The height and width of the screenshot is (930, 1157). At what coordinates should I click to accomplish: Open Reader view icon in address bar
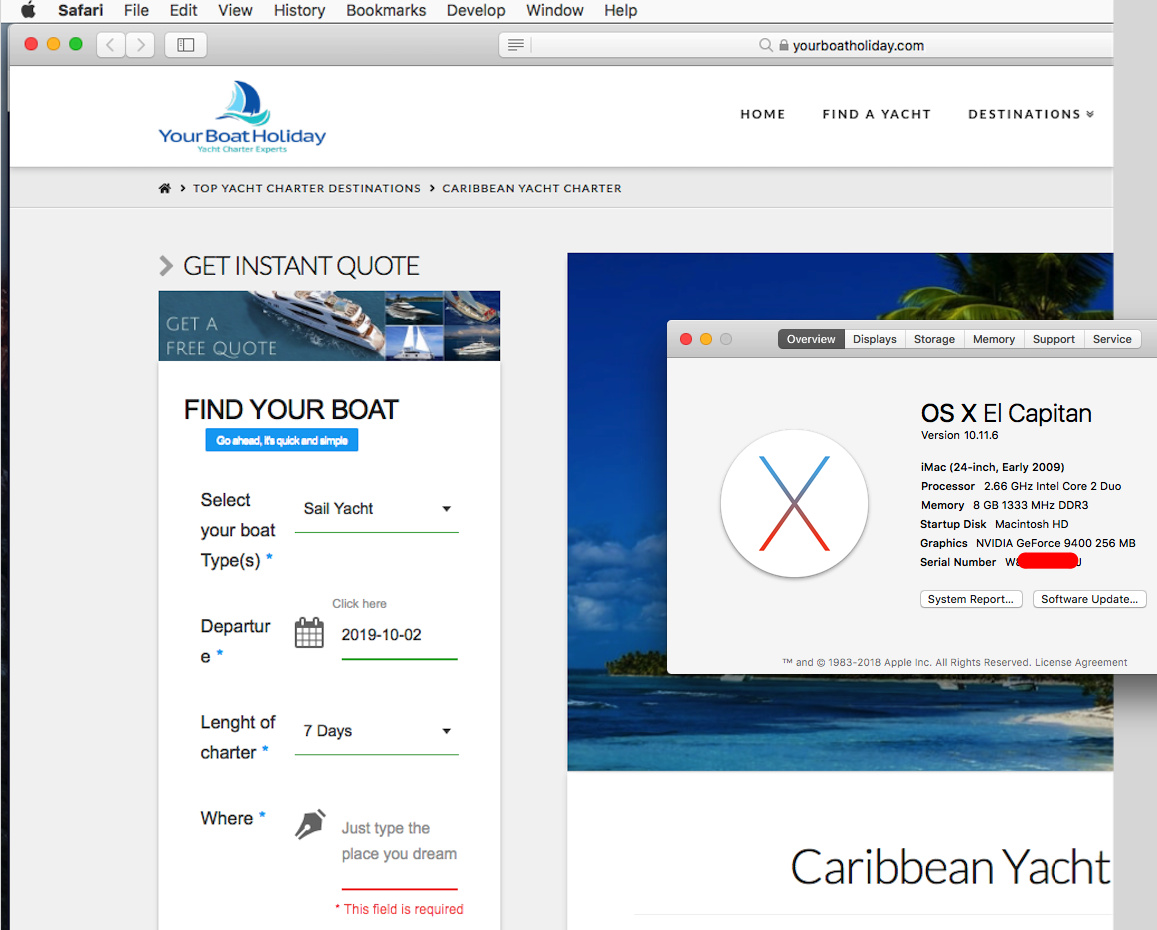pos(516,45)
